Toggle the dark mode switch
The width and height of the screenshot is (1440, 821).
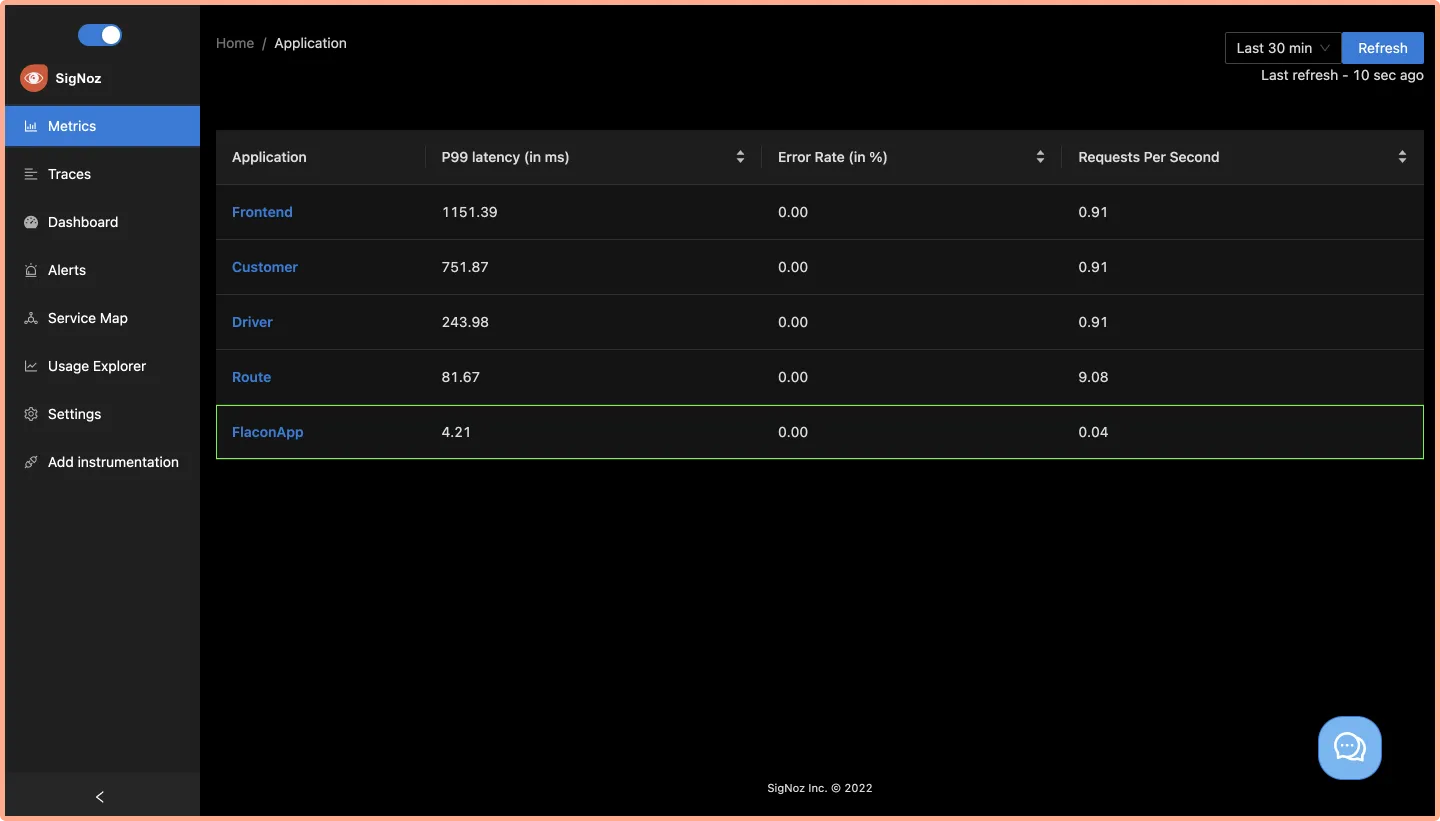pos(99,34)
